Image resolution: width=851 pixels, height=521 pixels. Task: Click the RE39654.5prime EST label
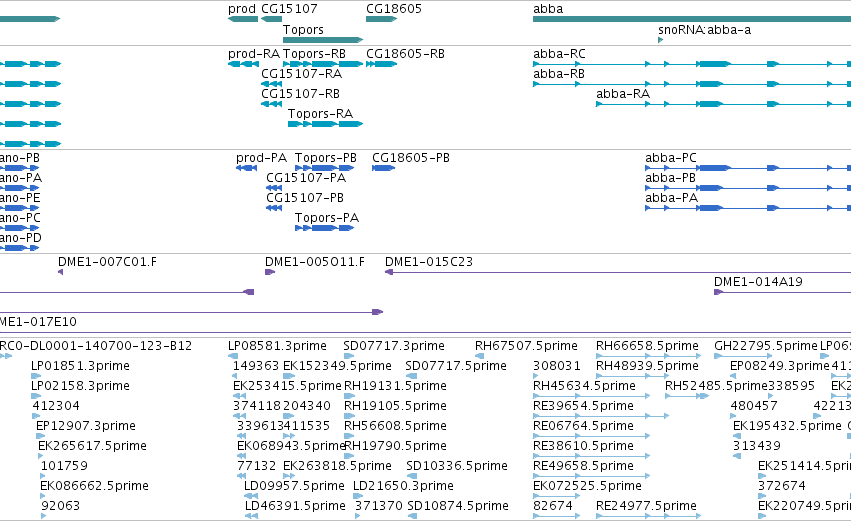583,406
